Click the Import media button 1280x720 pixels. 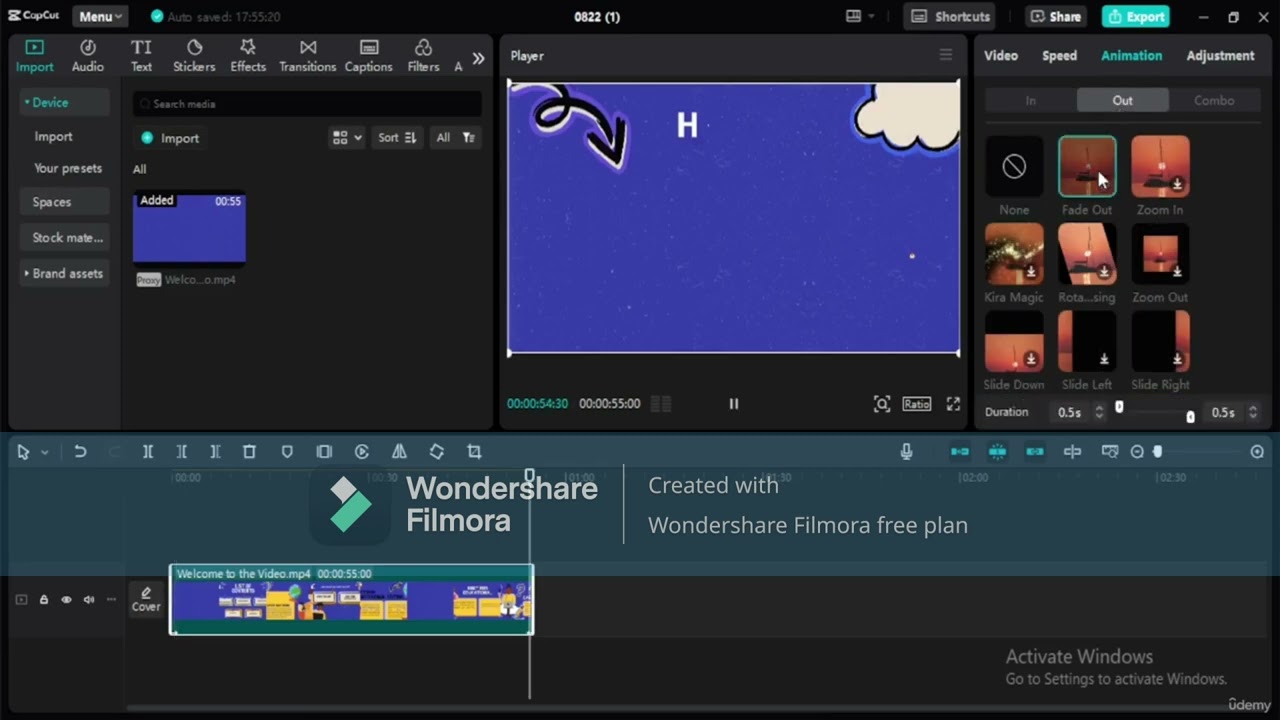(170, 138)
